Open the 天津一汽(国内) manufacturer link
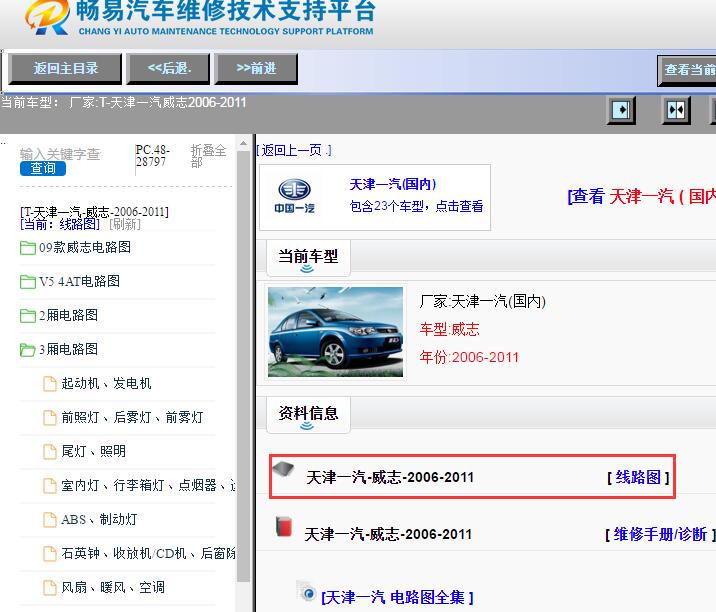716x612 pixels. 393,184
